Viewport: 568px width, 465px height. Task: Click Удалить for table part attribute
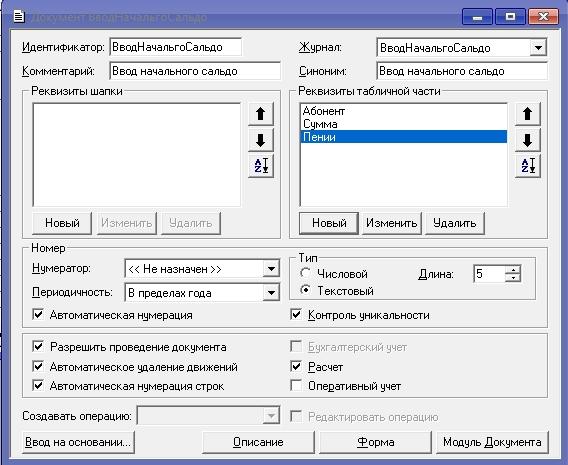tap(455, 223)
